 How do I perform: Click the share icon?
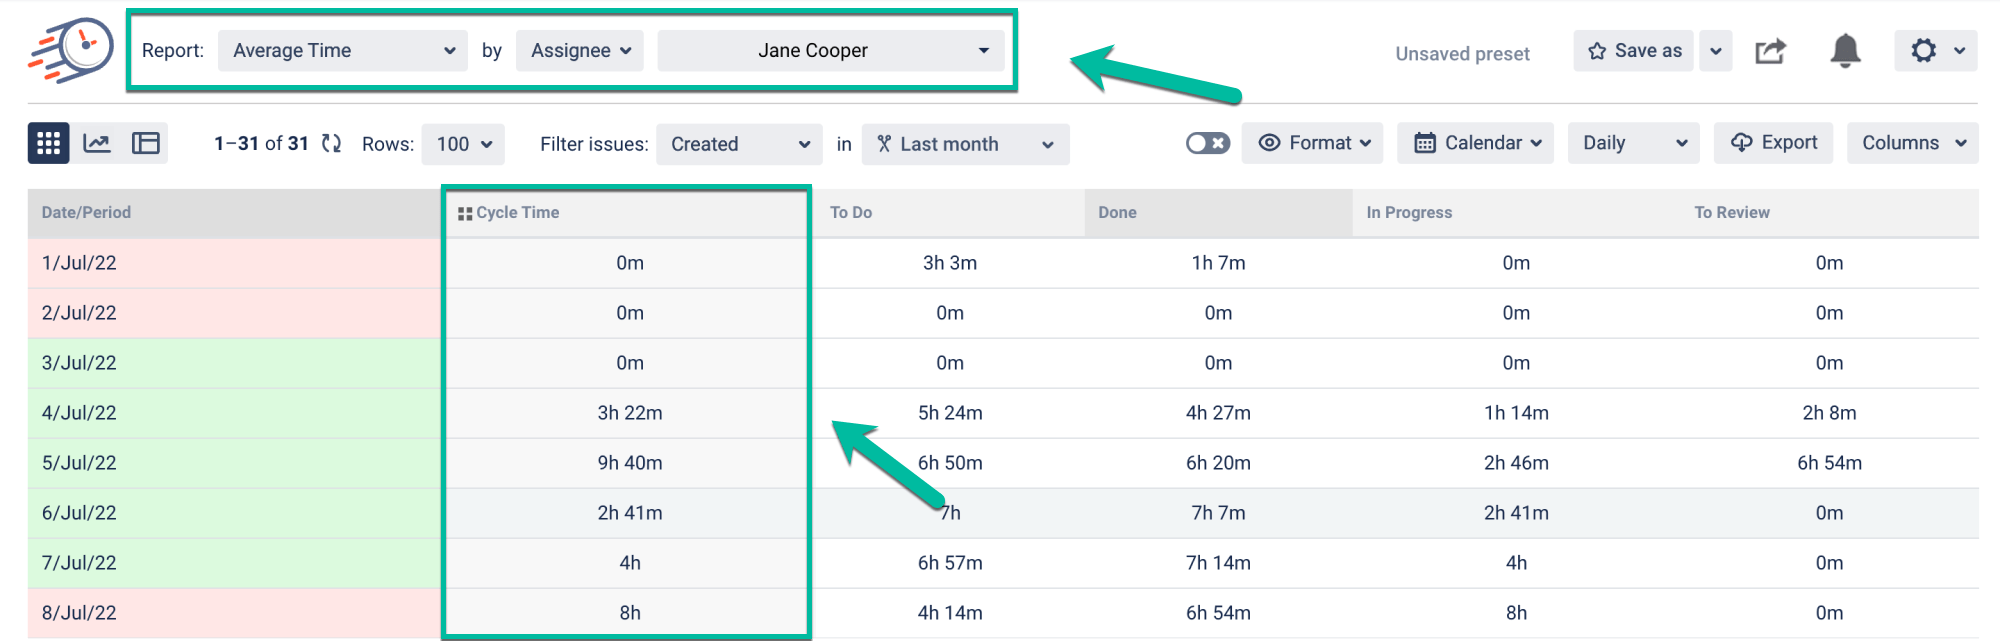point(1771,50)
